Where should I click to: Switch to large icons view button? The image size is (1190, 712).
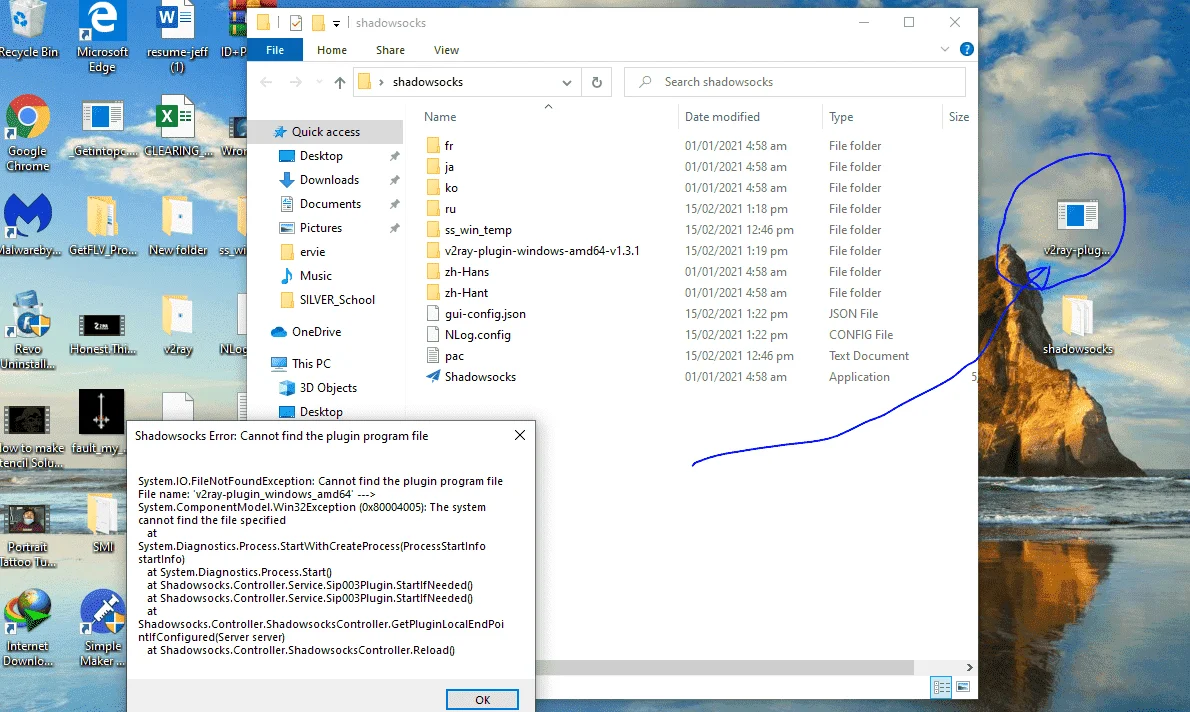963,687
